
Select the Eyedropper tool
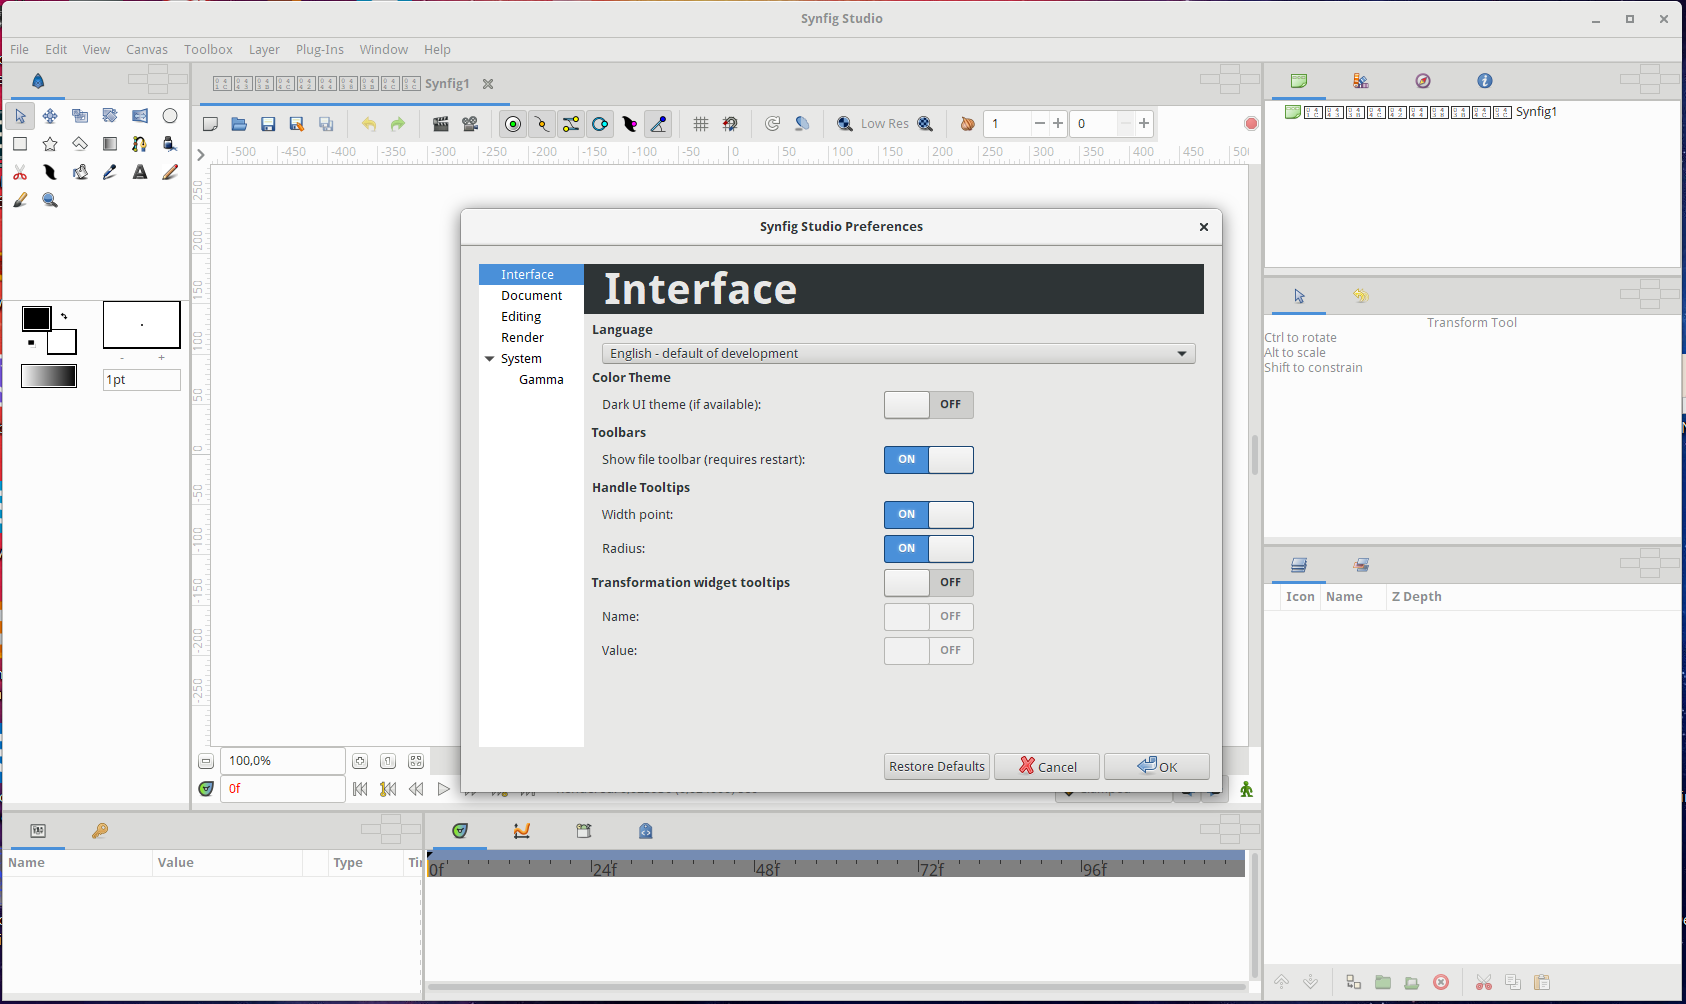[x=110, y=172]
